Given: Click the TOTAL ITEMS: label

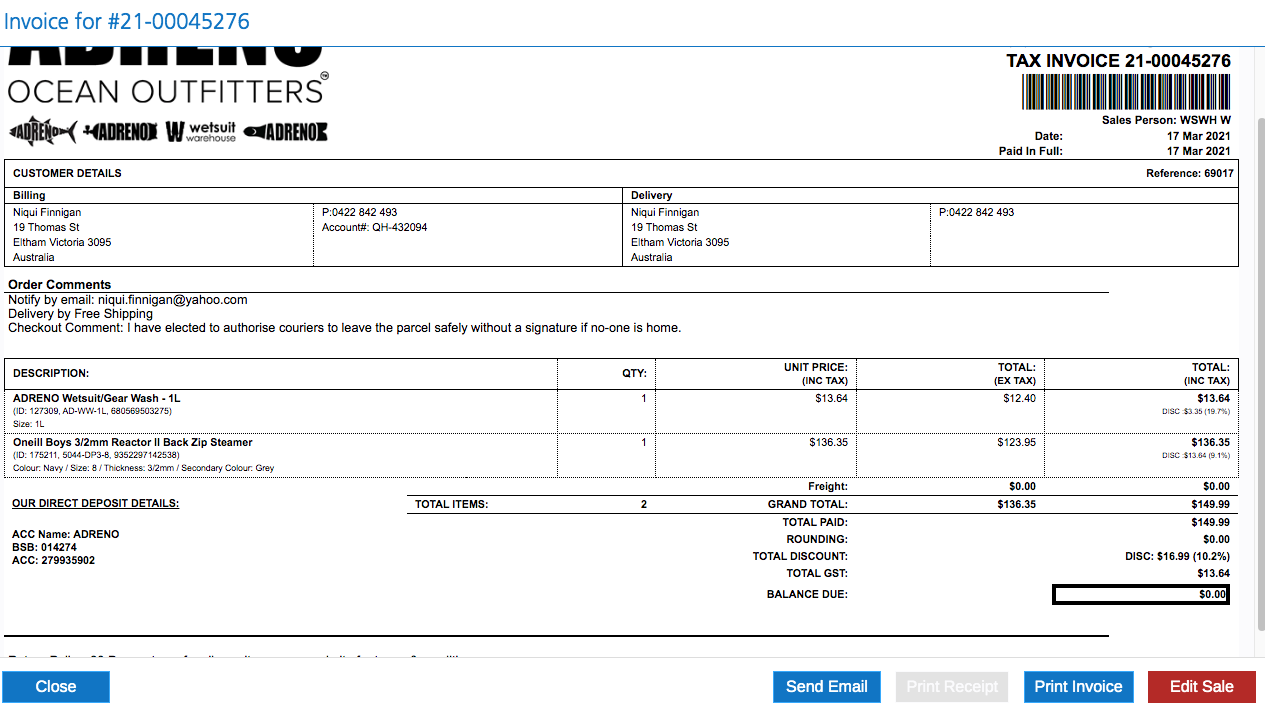Looking at the screenshot, I should (452, 504).
